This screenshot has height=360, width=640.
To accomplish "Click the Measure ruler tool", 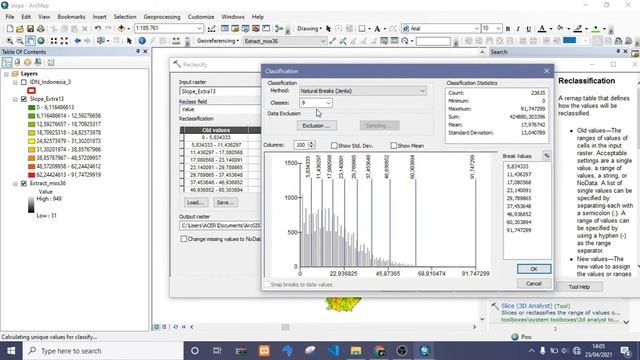I will (176, 41).
